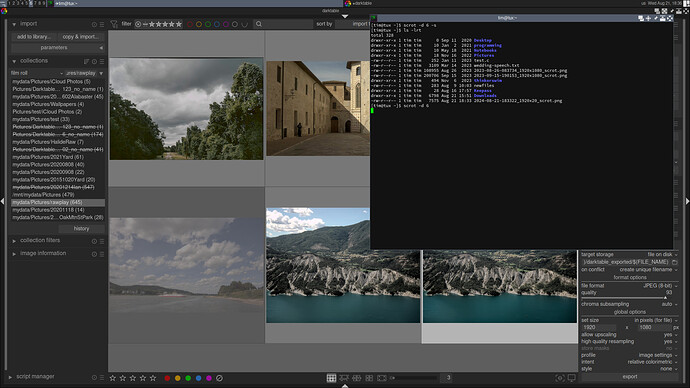The height and width of the screenshot is (388, 690).
Task: Click the stormy sky trees thumbnail
Action: coord(186,109)
